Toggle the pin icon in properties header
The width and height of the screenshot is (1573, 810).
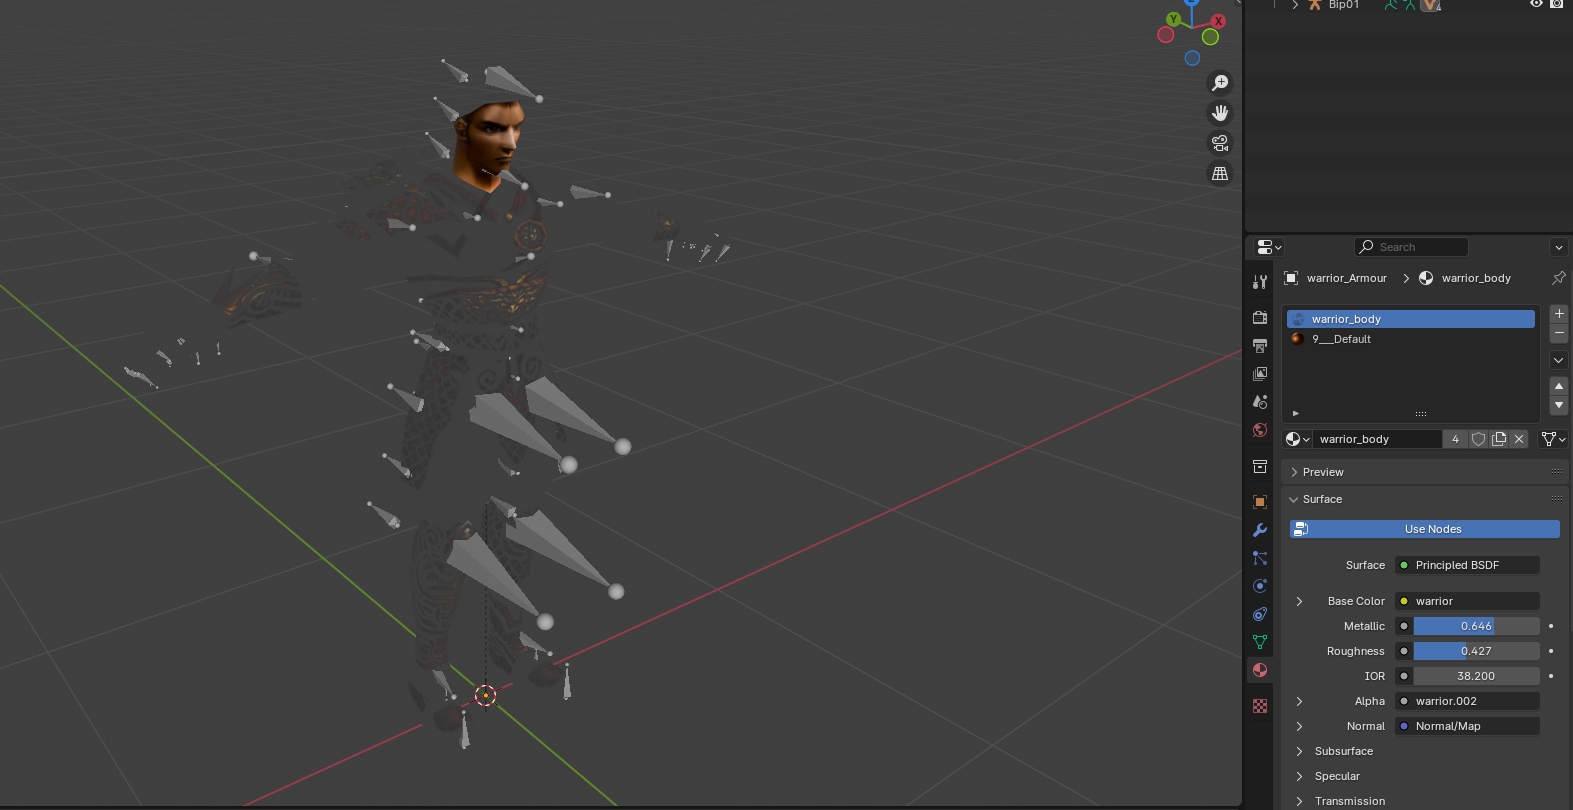point(1558,278)
